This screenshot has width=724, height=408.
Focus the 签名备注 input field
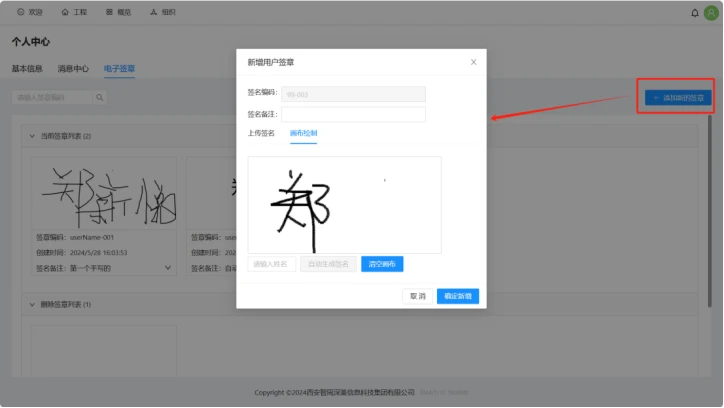353,114
